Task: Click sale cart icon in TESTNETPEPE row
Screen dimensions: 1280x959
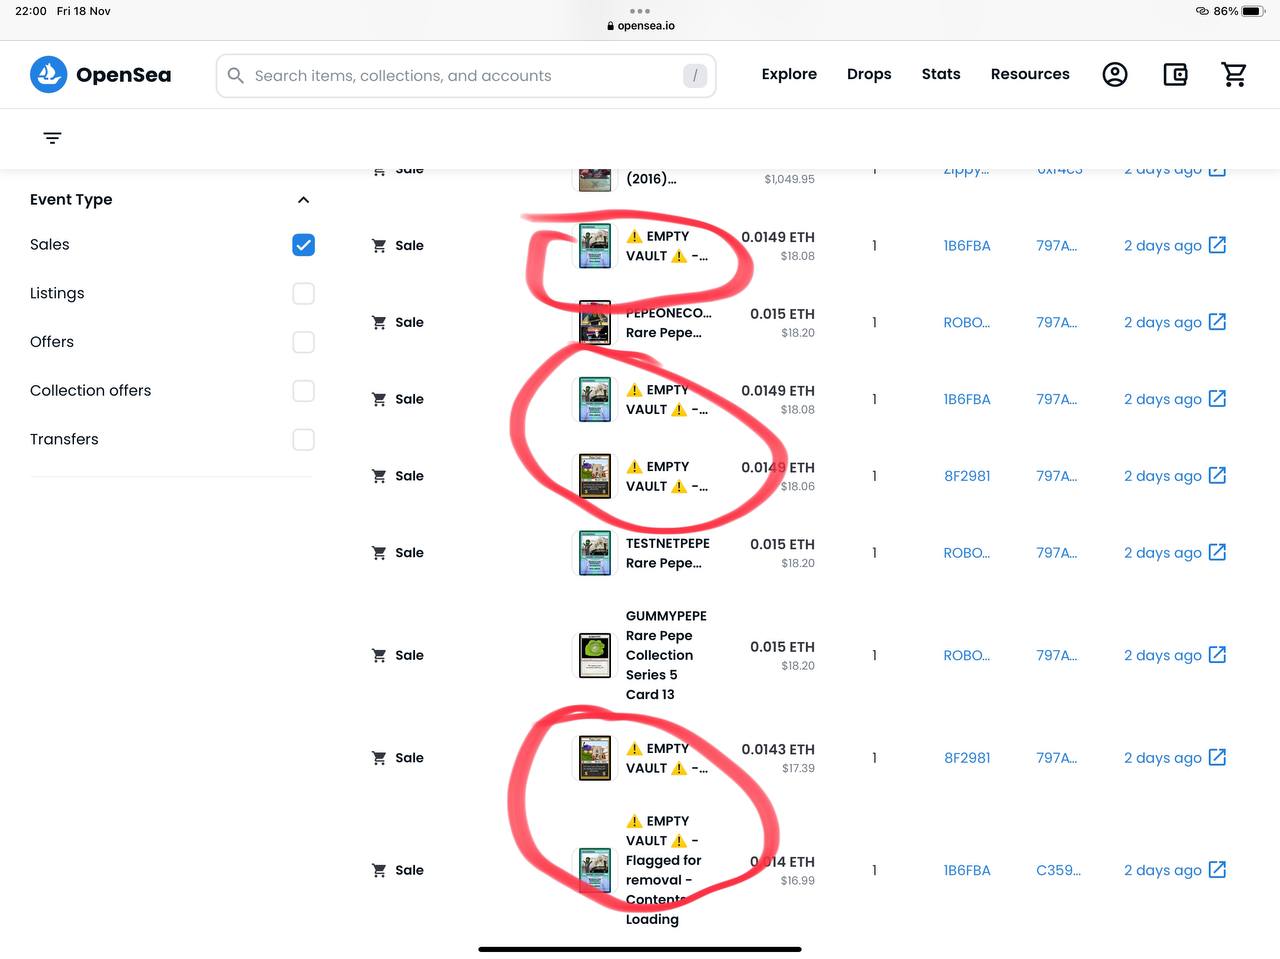Action: [379, 552]
